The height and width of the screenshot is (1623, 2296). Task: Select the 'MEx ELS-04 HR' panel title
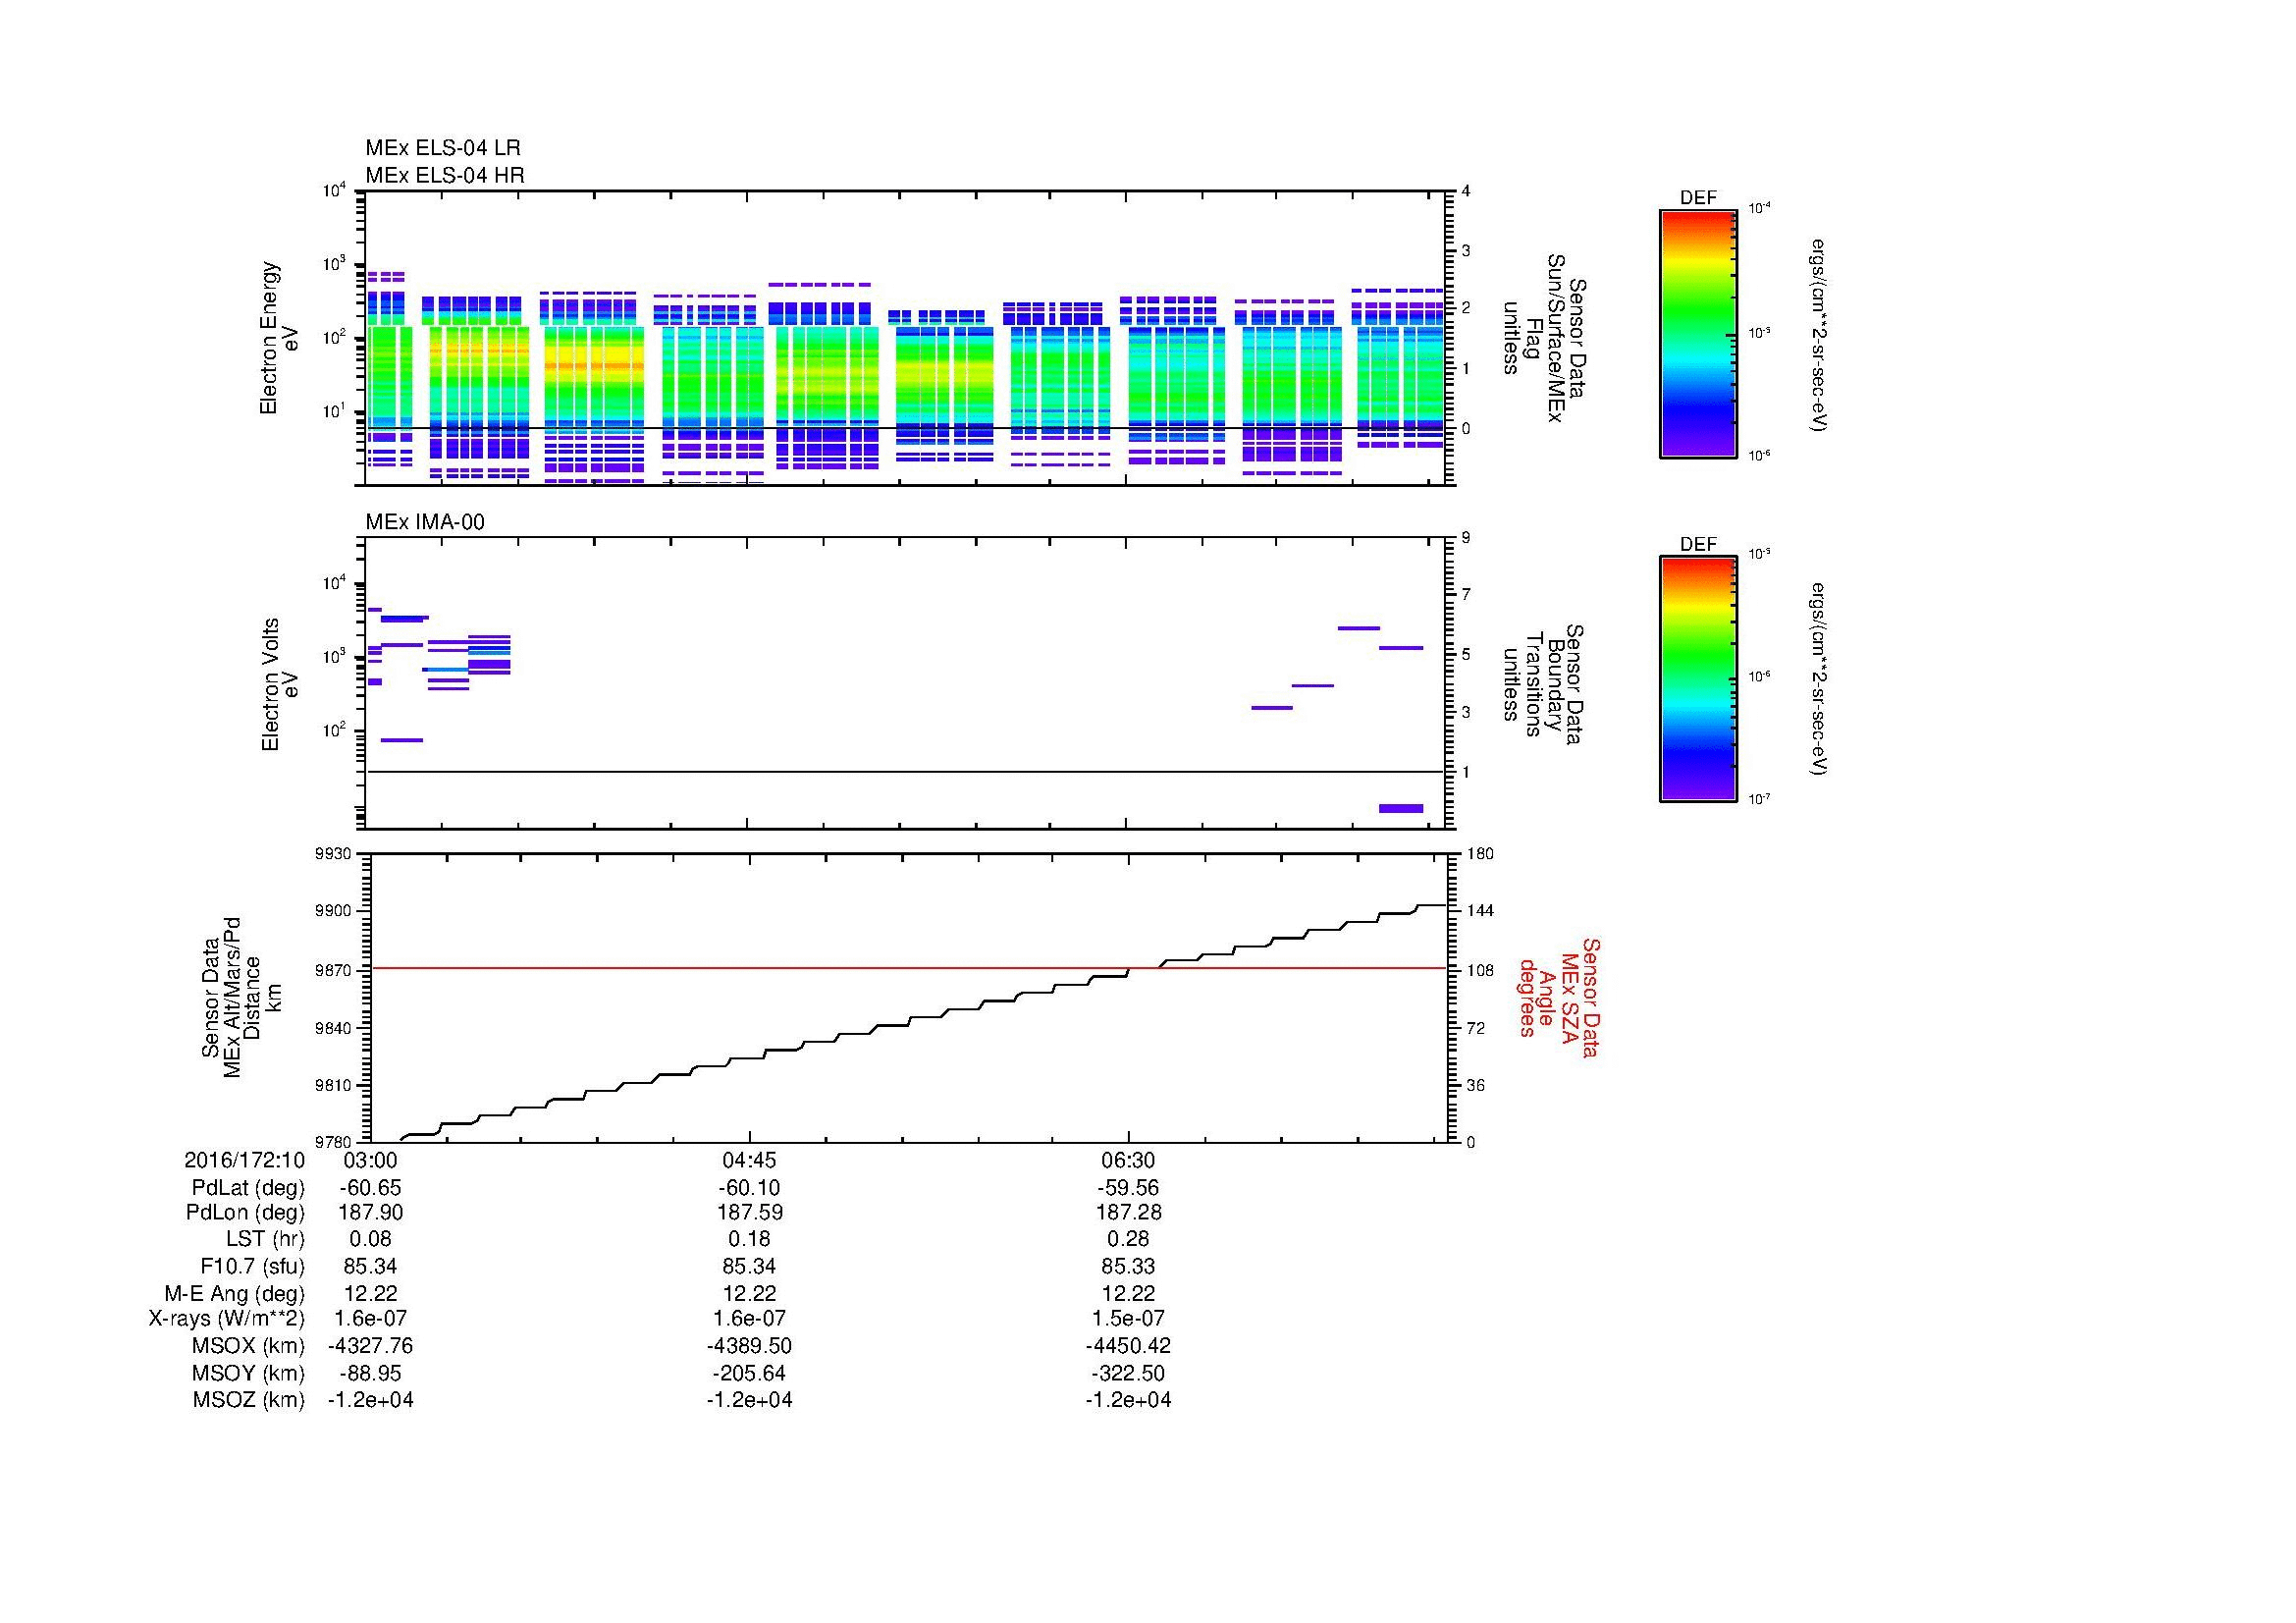tap(445, 175)
